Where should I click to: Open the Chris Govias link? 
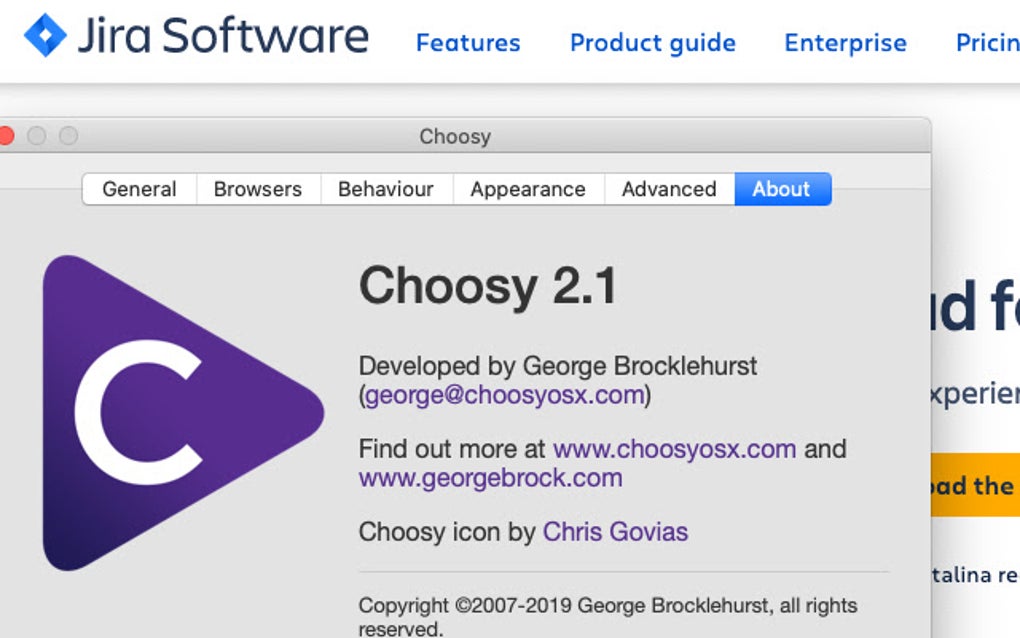(615, 532)
